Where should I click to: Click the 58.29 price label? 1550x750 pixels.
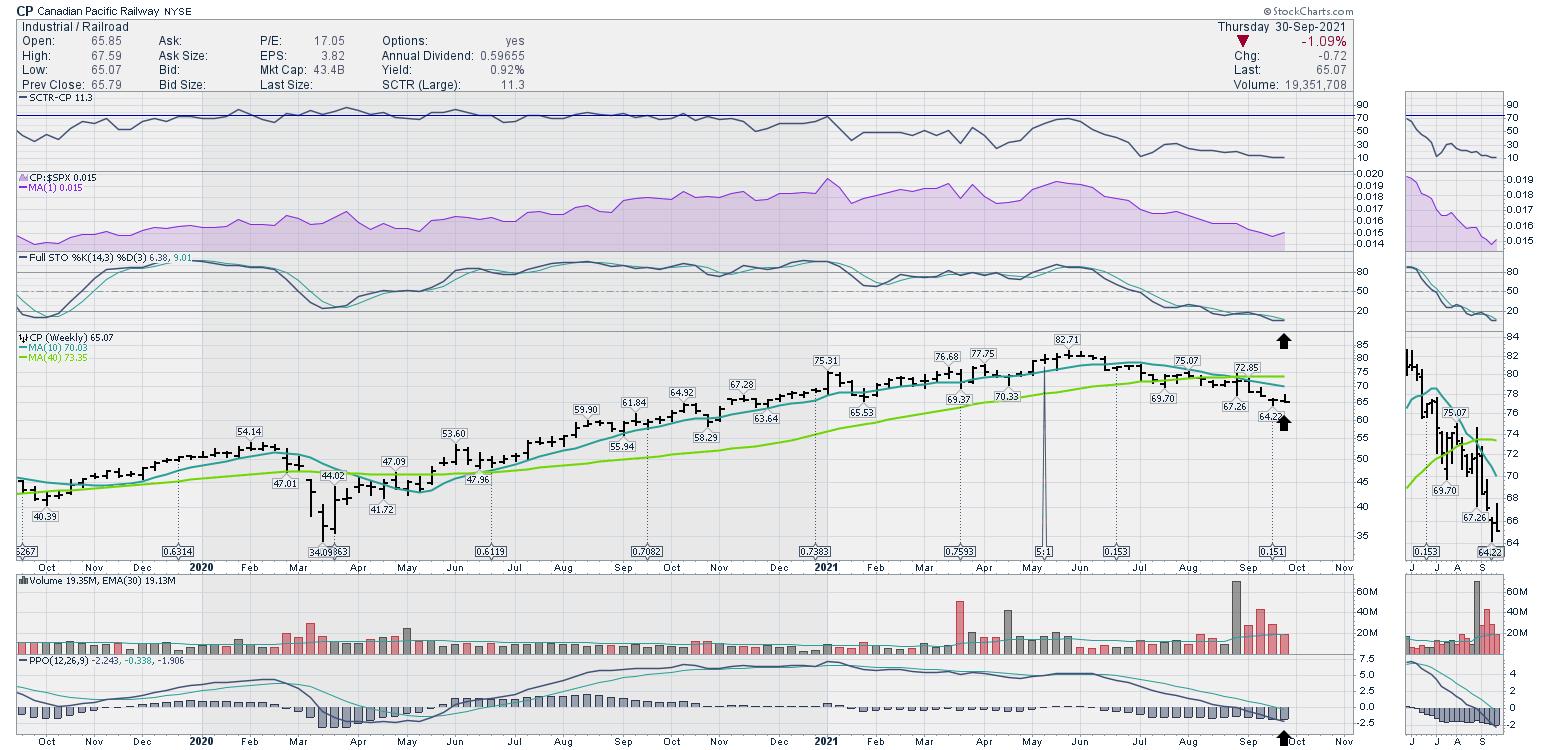tap(706, 438)
